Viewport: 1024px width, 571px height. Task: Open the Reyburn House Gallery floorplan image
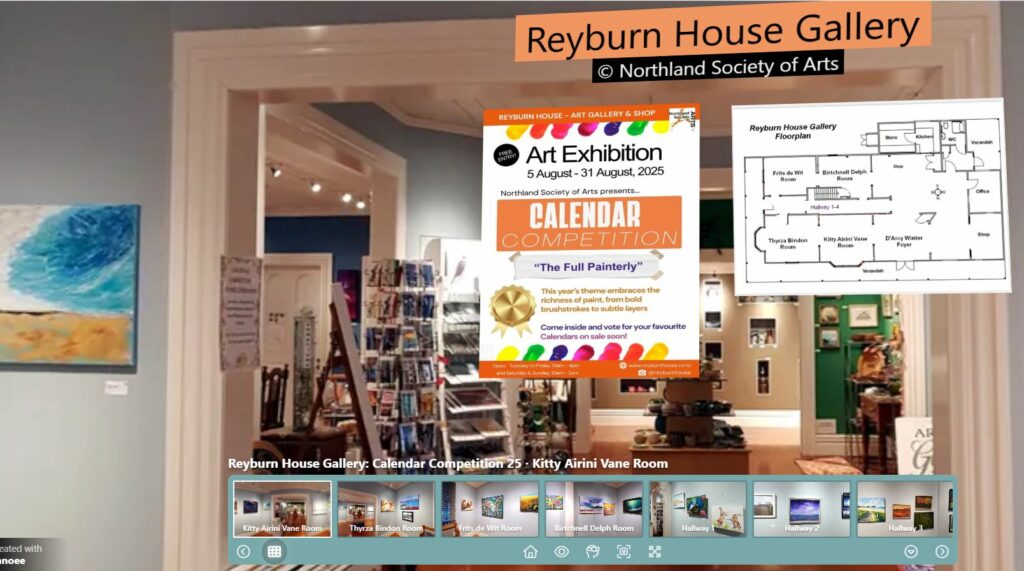coord(871,197)
